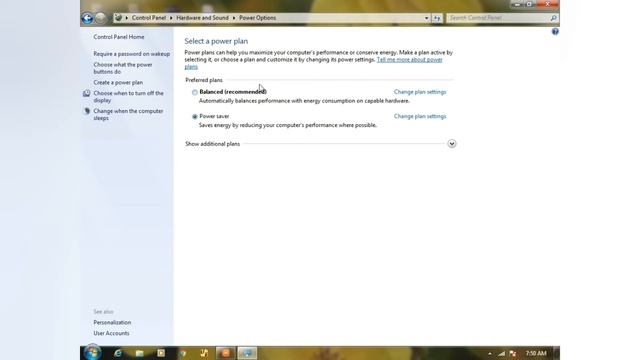This screenshot has width=640, height=360.
Task: Open Tell me more about power plans
Action: pos(409,60)
